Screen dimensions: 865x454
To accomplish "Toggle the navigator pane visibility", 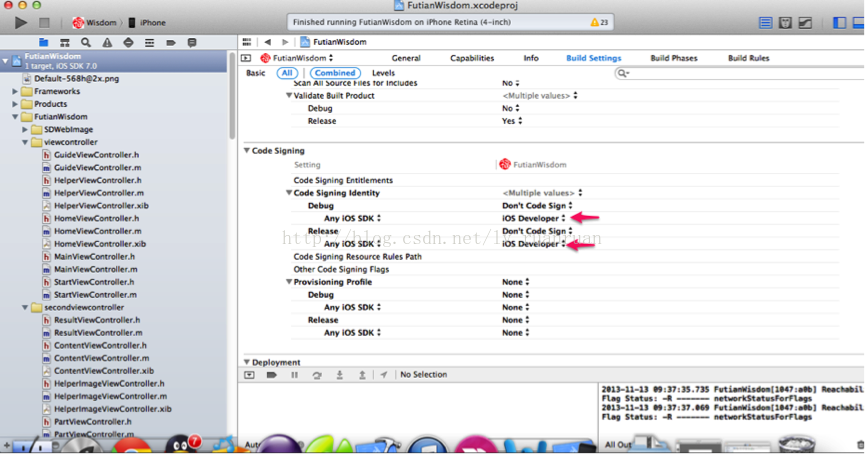I will [839, 23].
